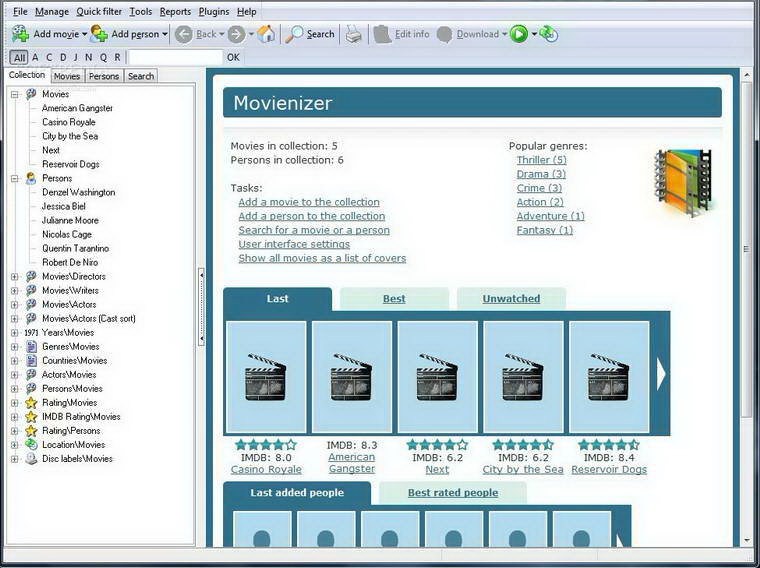Viewport: 760px width, 568px height.
Task: Open the Plugins menu
Action: pyautogui.click(x=214, y=12)
